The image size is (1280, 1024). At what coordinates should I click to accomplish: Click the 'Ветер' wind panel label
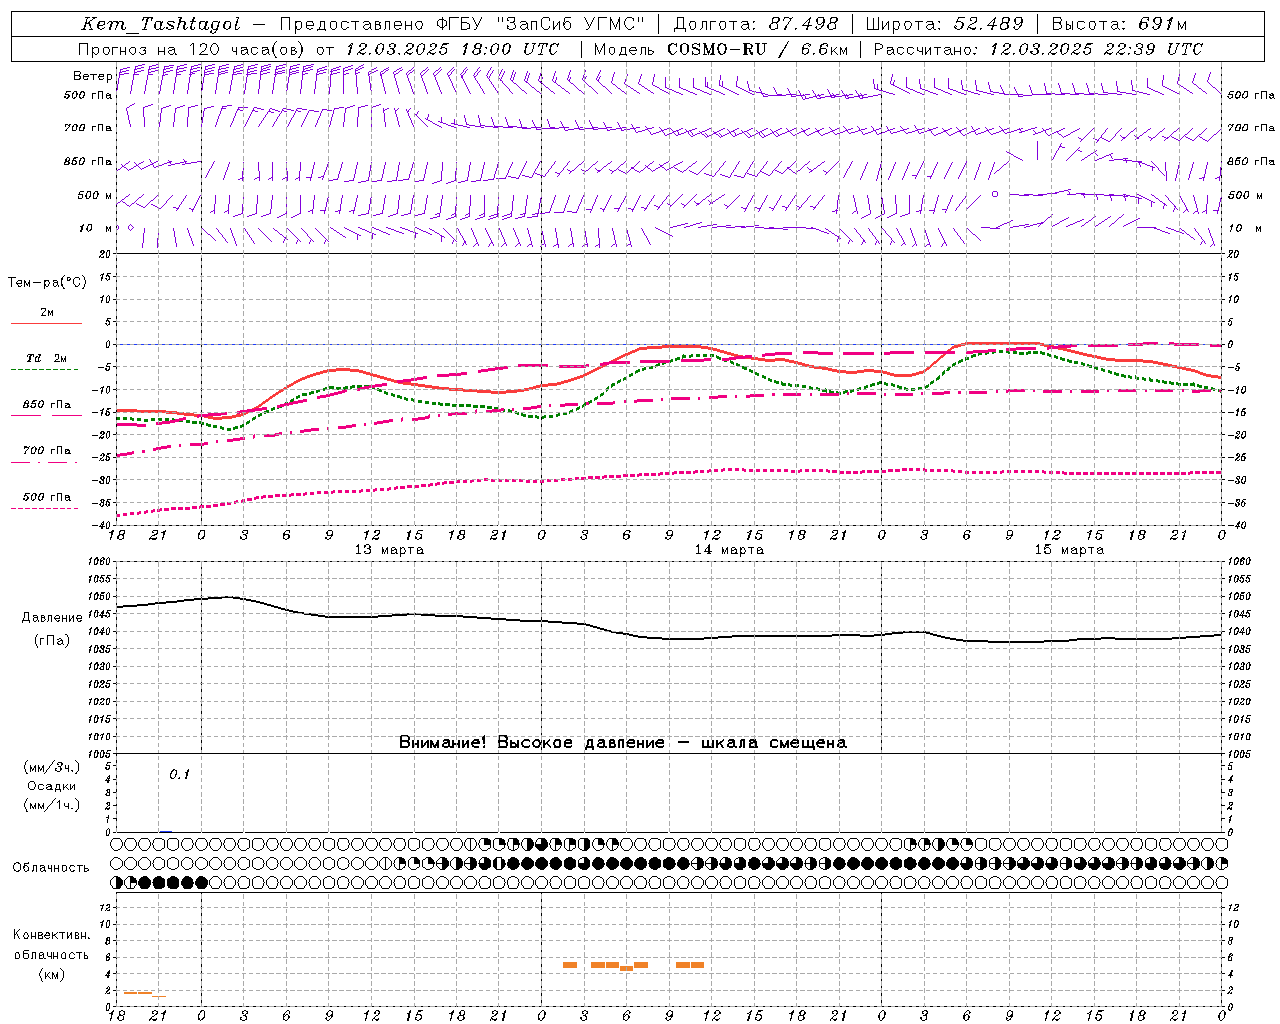93,76
